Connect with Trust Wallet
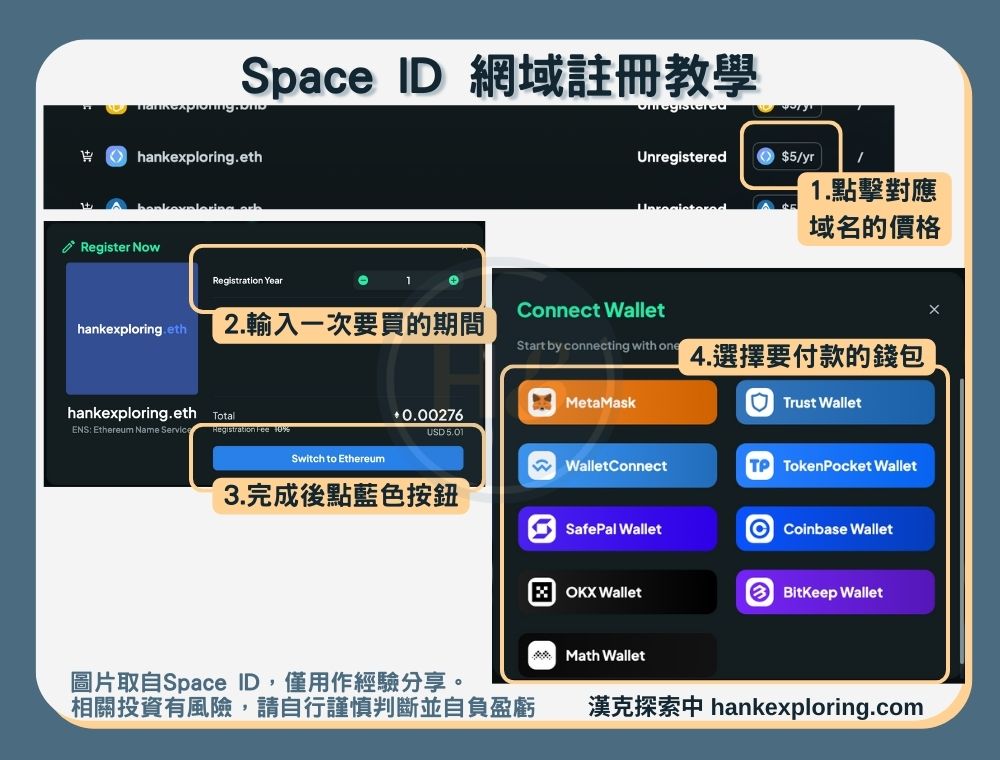Image resolution: width=1000 pixels, height=760 pixels. click(835, 402)
